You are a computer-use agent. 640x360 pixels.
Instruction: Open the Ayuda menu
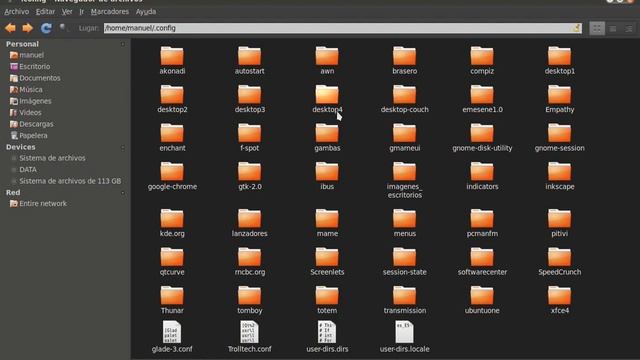(146, 11)
